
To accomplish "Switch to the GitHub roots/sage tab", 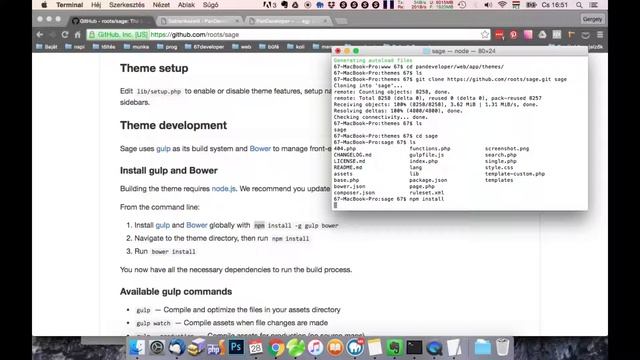I will [x=110, y=21].
